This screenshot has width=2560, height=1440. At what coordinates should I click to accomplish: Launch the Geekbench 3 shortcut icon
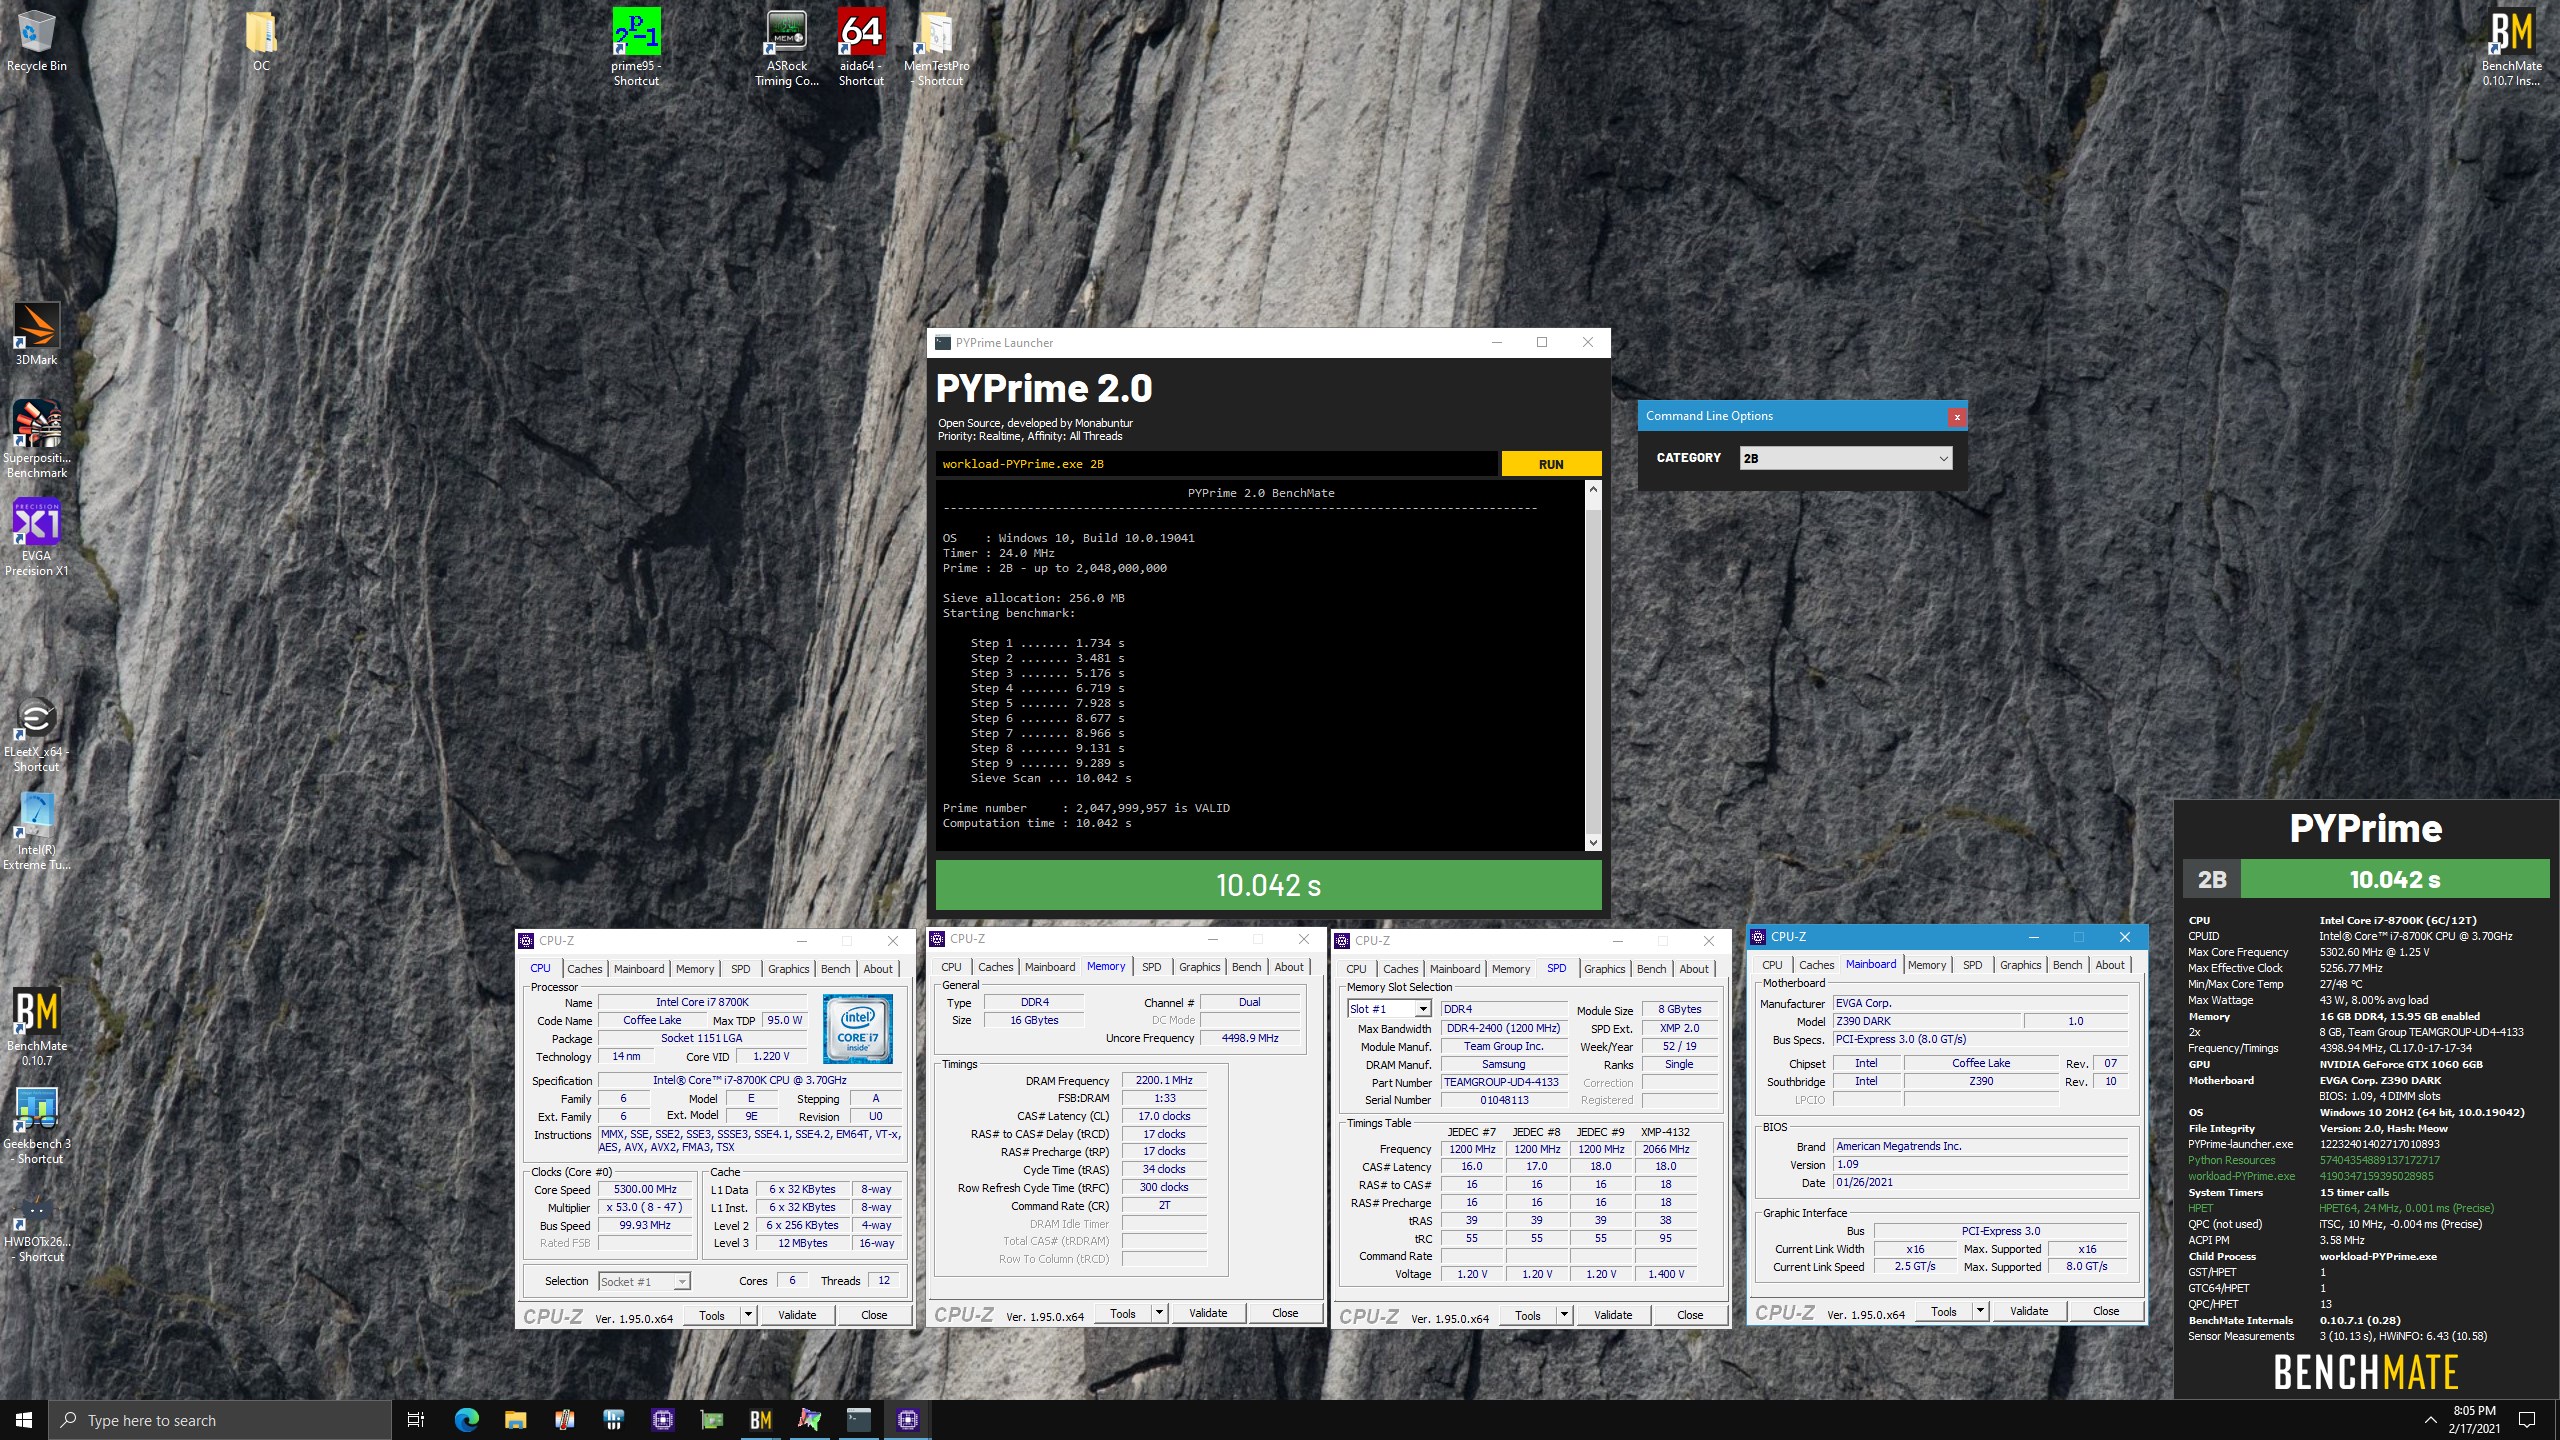pyautogui.click(x=36, y=1126)
